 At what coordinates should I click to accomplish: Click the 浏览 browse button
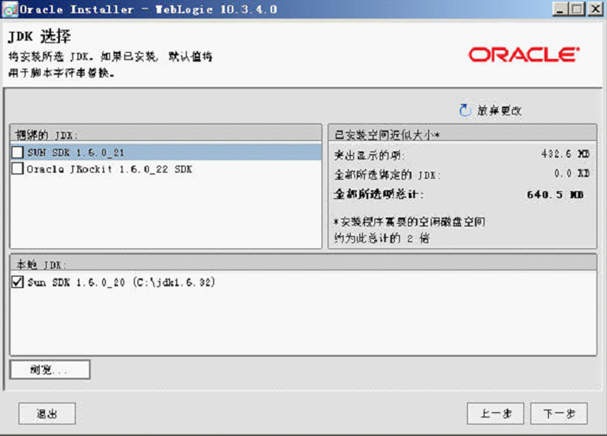click(x=50, y=369)
